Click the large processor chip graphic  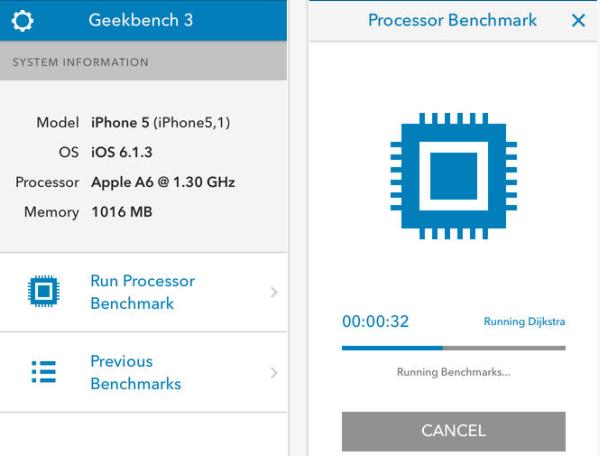pos(453,176)
